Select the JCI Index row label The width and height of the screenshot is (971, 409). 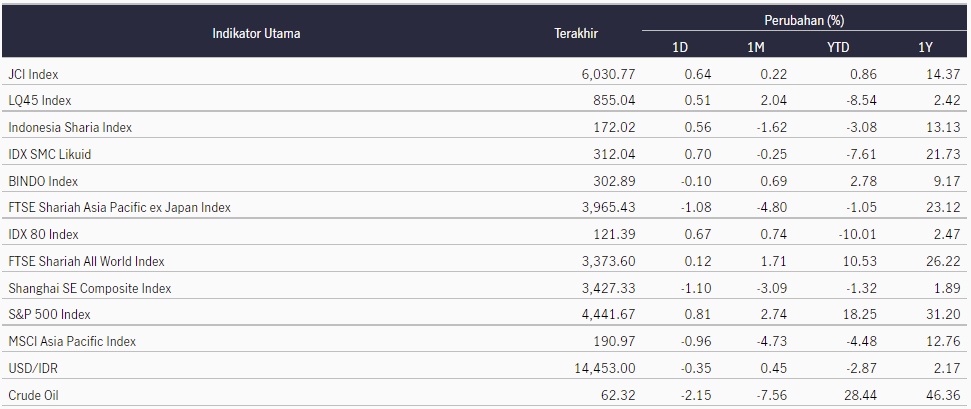coord(33,74)
